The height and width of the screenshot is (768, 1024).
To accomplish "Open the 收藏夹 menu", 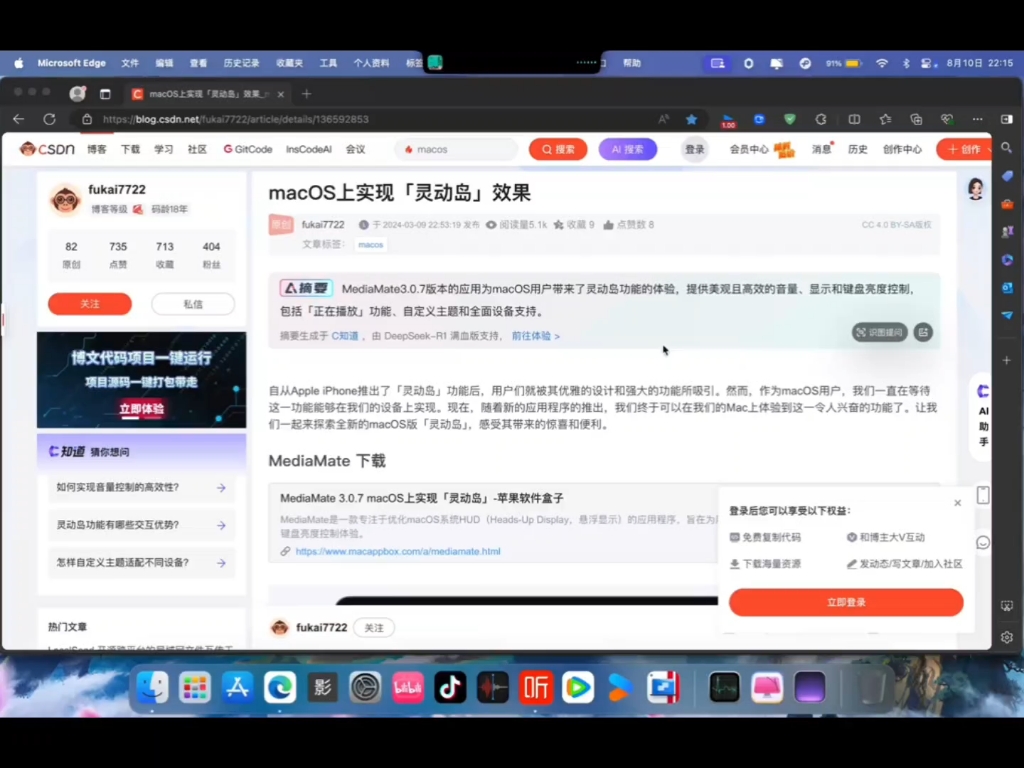I will (289, 63).
